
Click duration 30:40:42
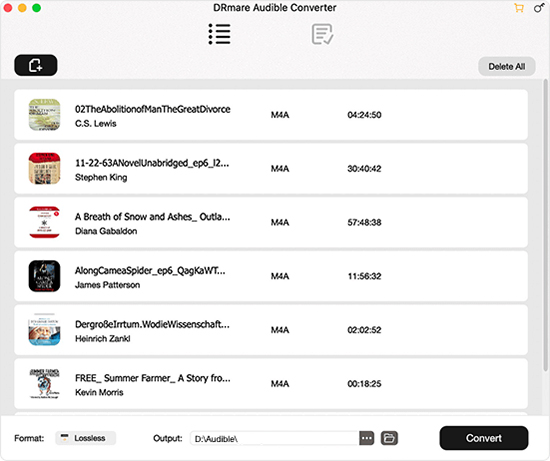(364, 168)
